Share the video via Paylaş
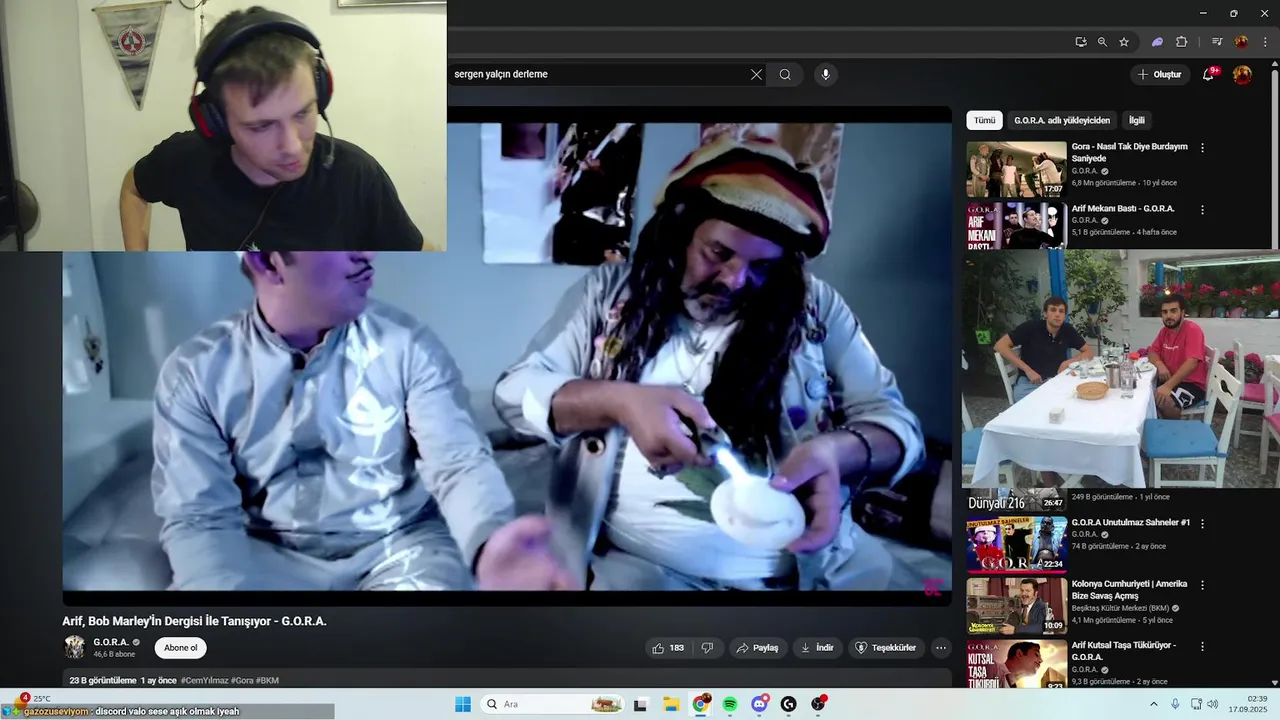 (x=758, y=648)
